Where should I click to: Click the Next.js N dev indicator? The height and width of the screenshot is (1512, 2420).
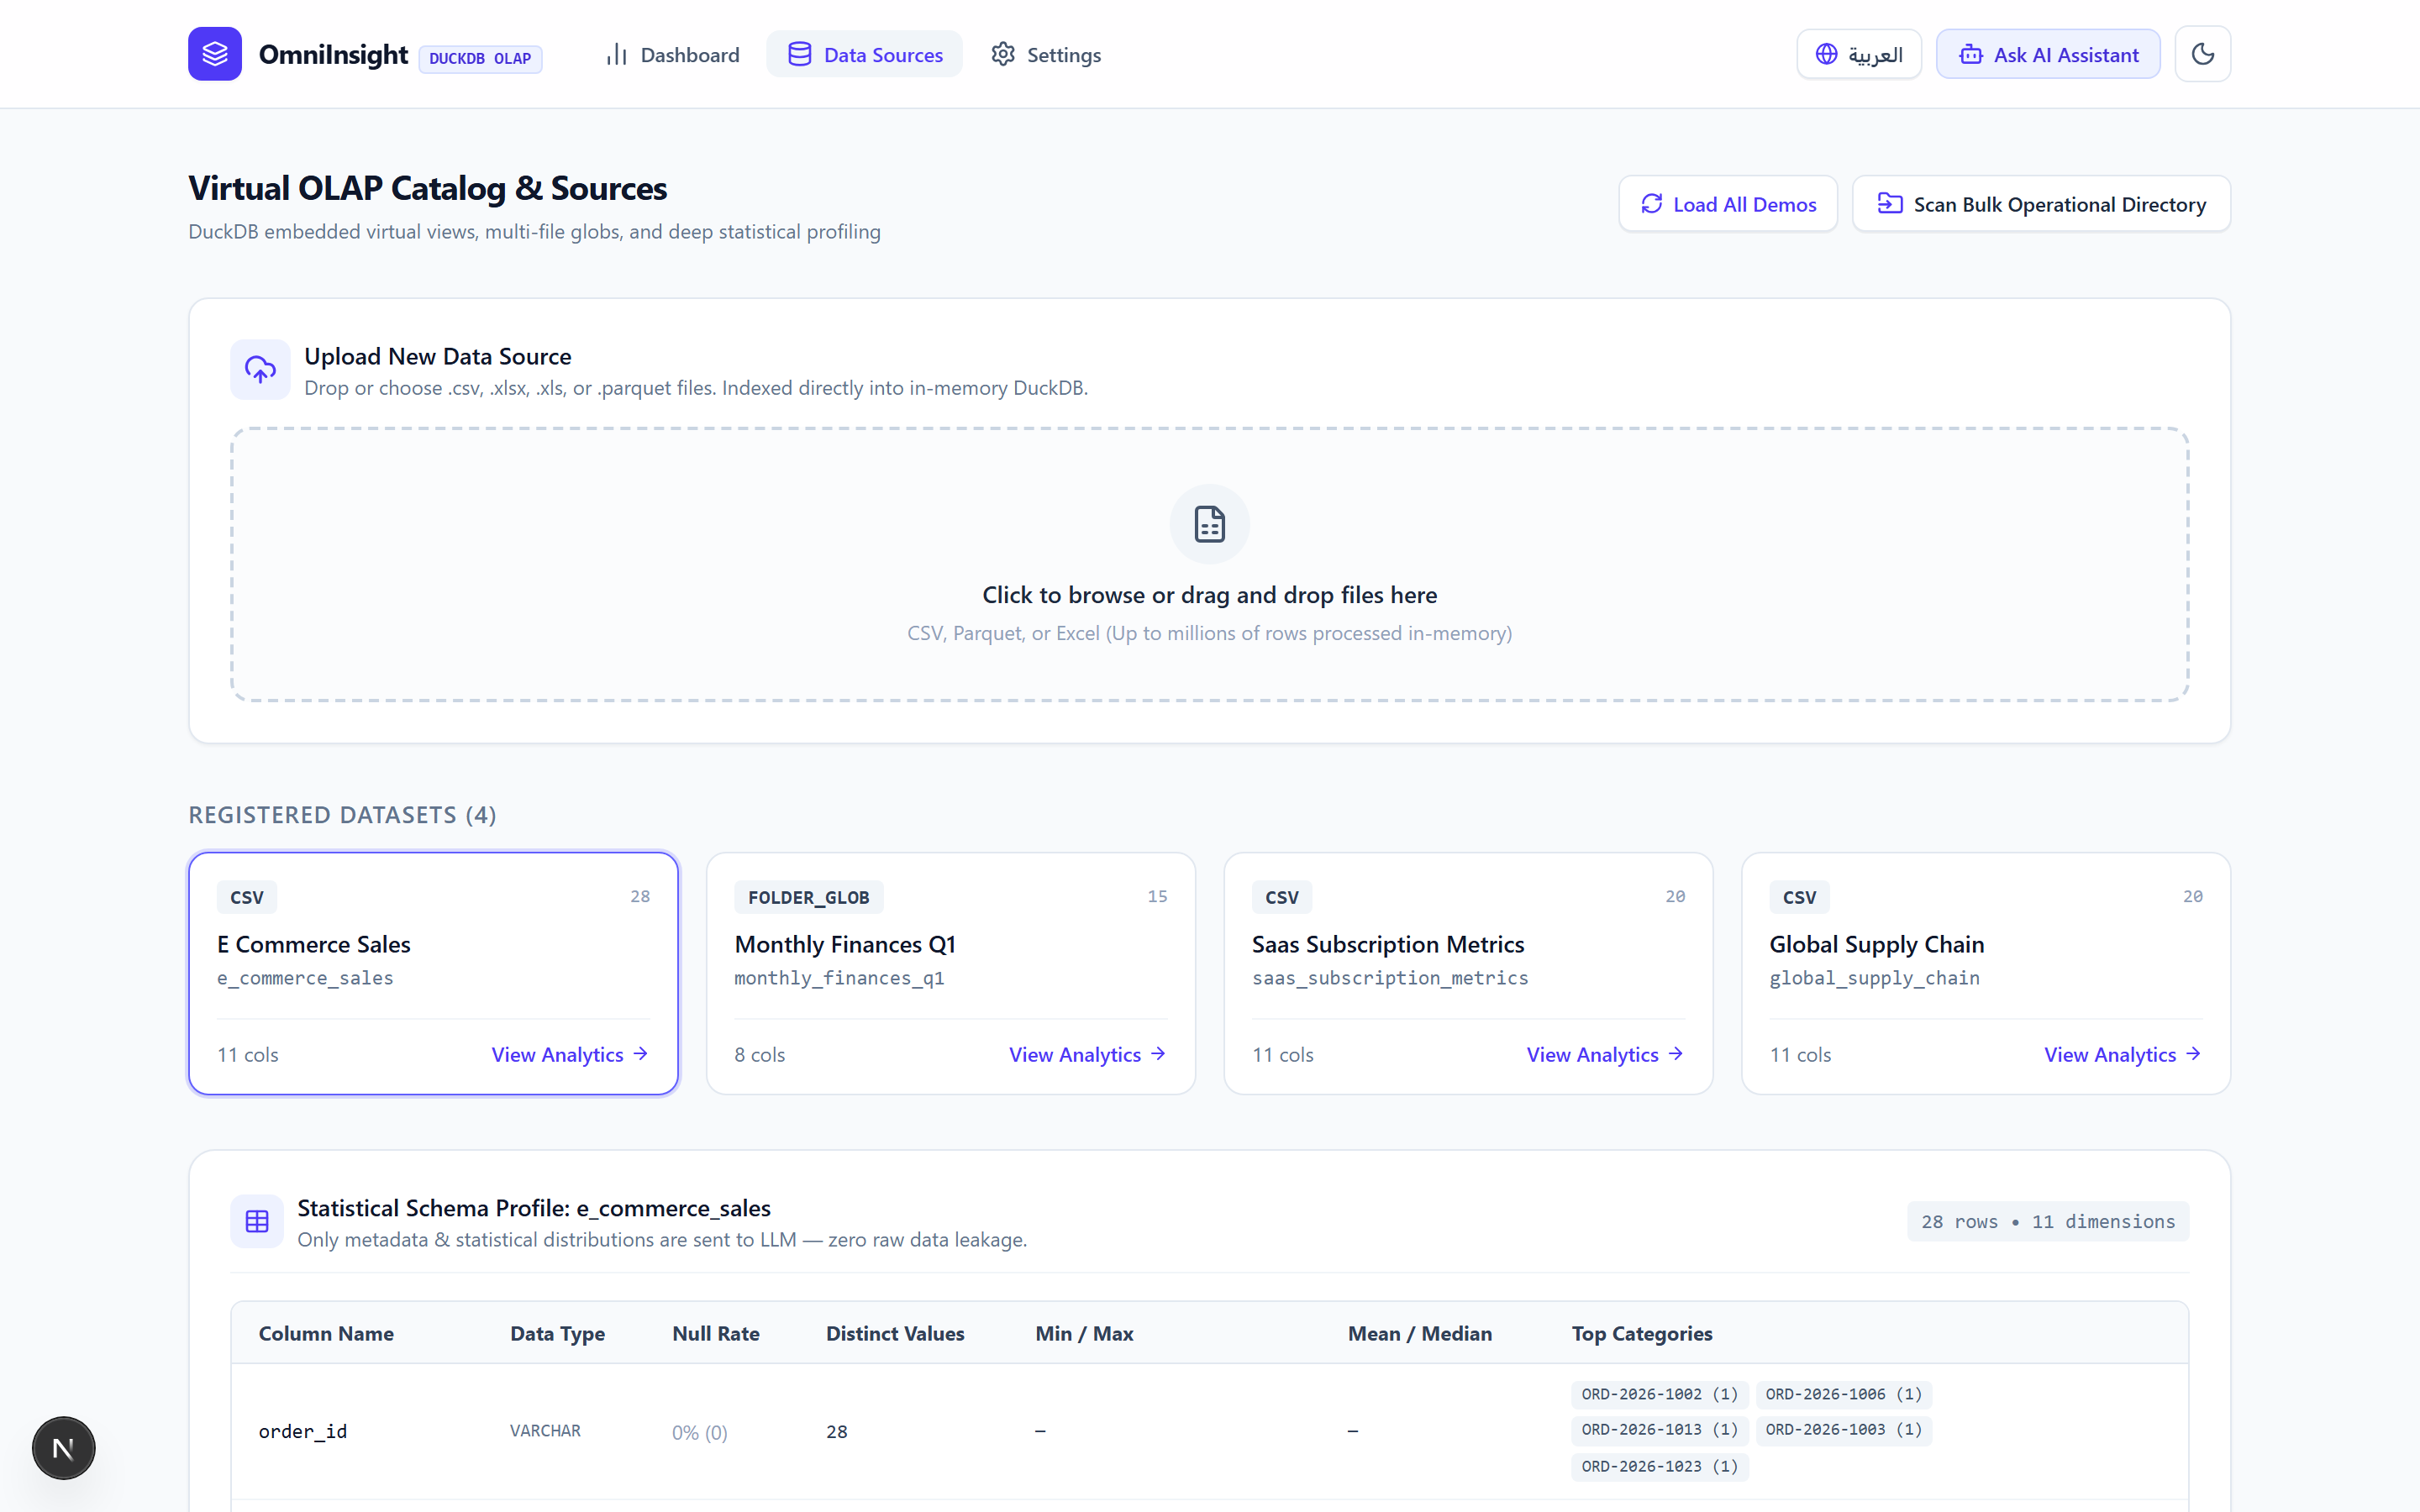pyautogui.click(x=63, y=1447)
